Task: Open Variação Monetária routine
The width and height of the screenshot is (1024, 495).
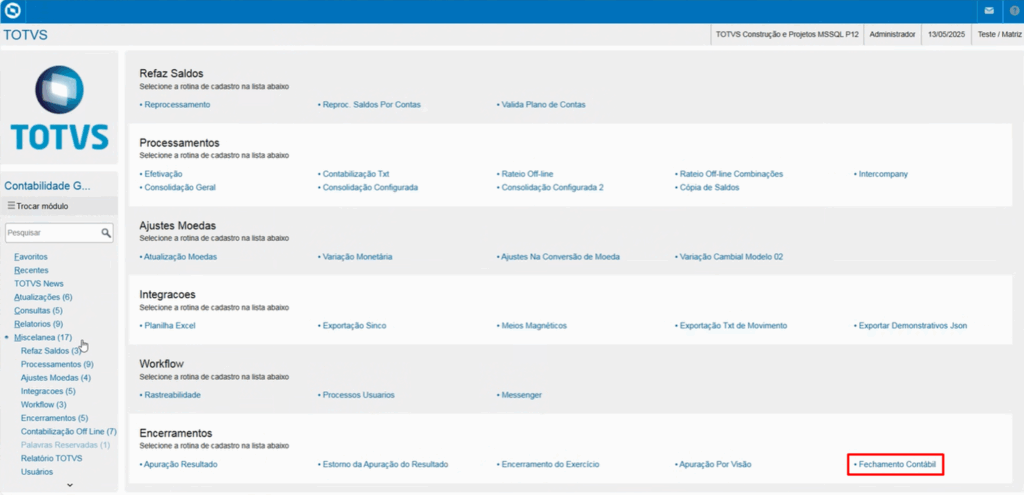Action: [x=357, y=257]
